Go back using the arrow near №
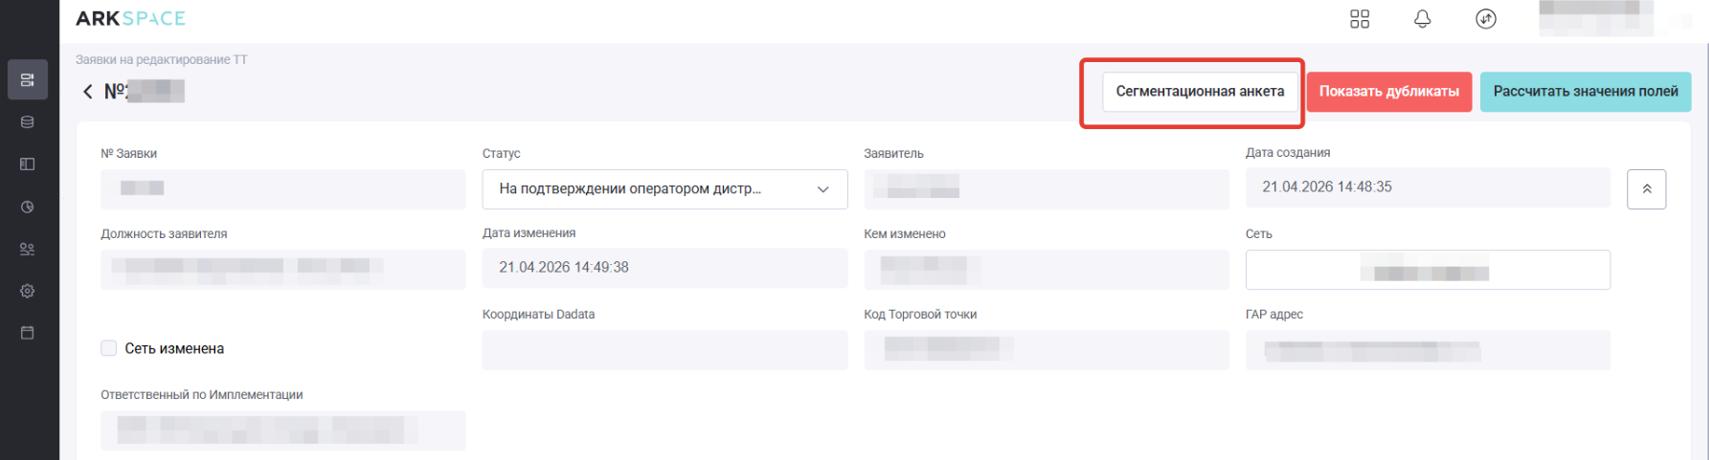This screenshot has height=460, width=1709. tap(88, 92)
